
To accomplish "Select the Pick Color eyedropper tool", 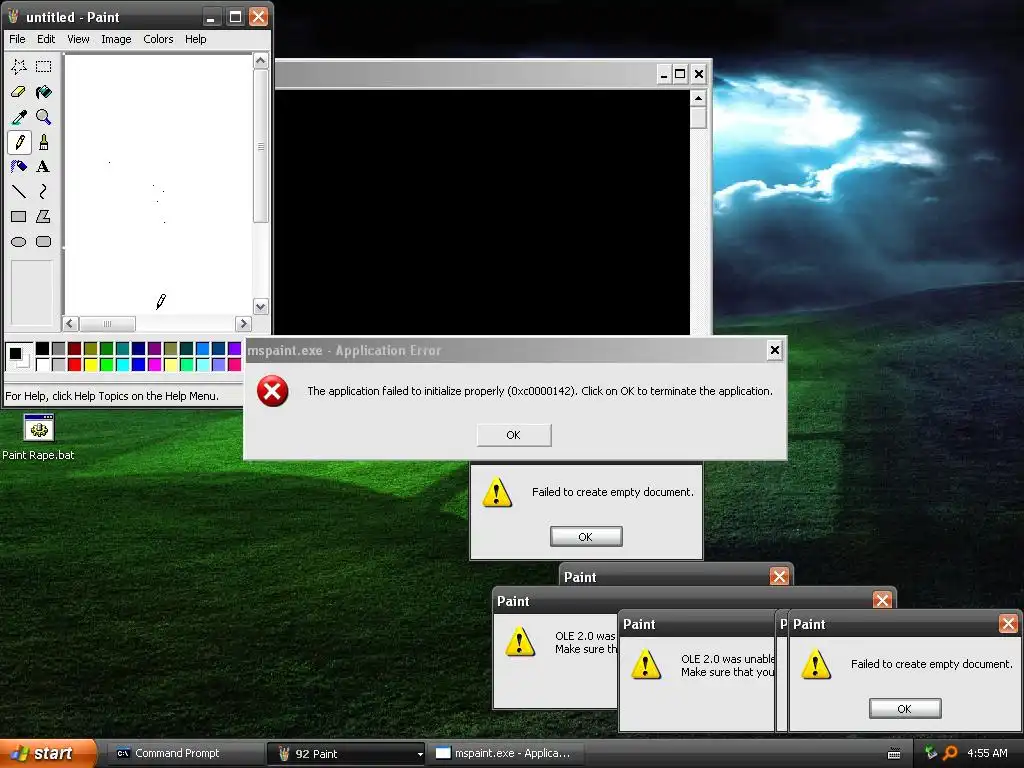I will coord(18,117).
